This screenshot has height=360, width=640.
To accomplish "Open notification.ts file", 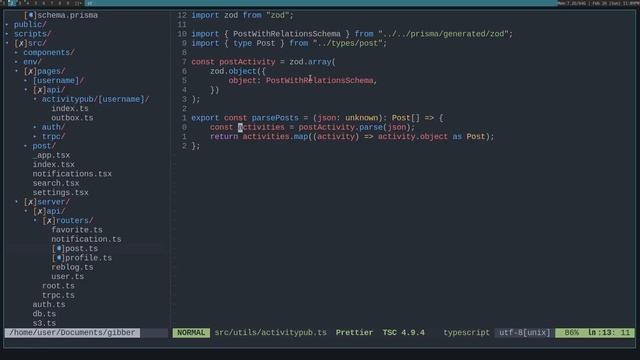I will point(86,239).
